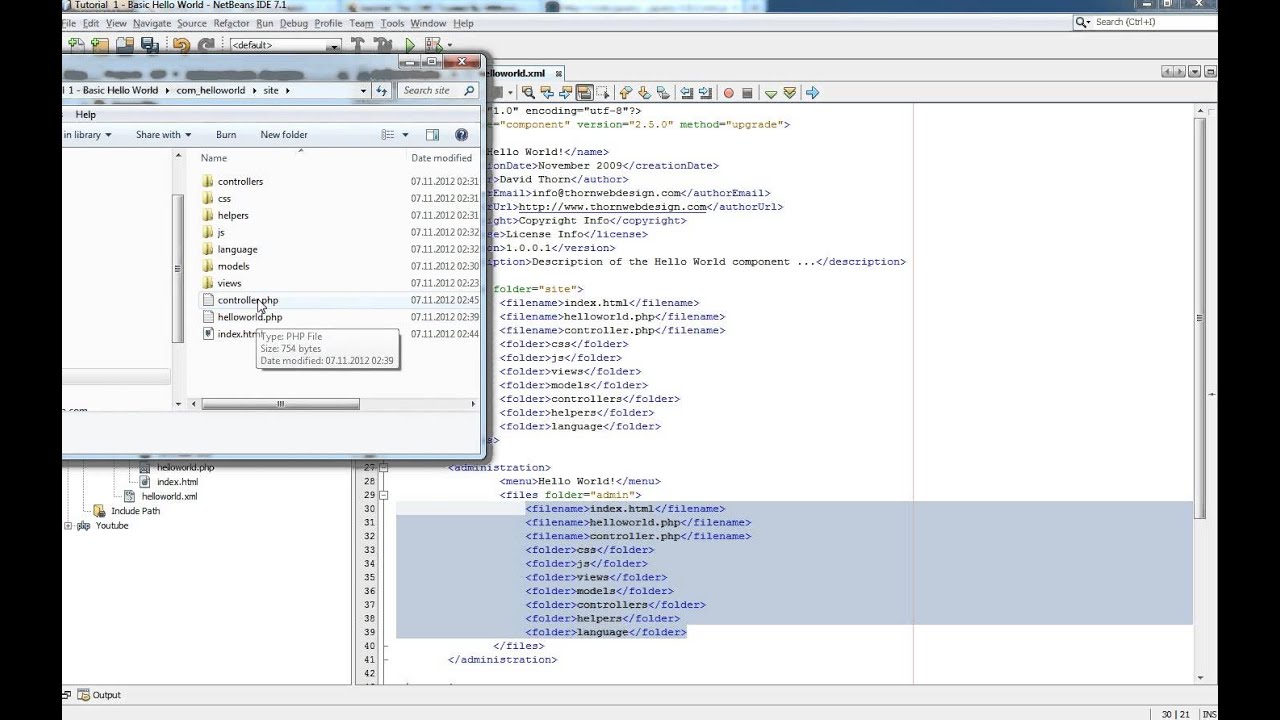Click the Clean and Build Project icon
Screen dimensions: 1280x720
[383, 45]
